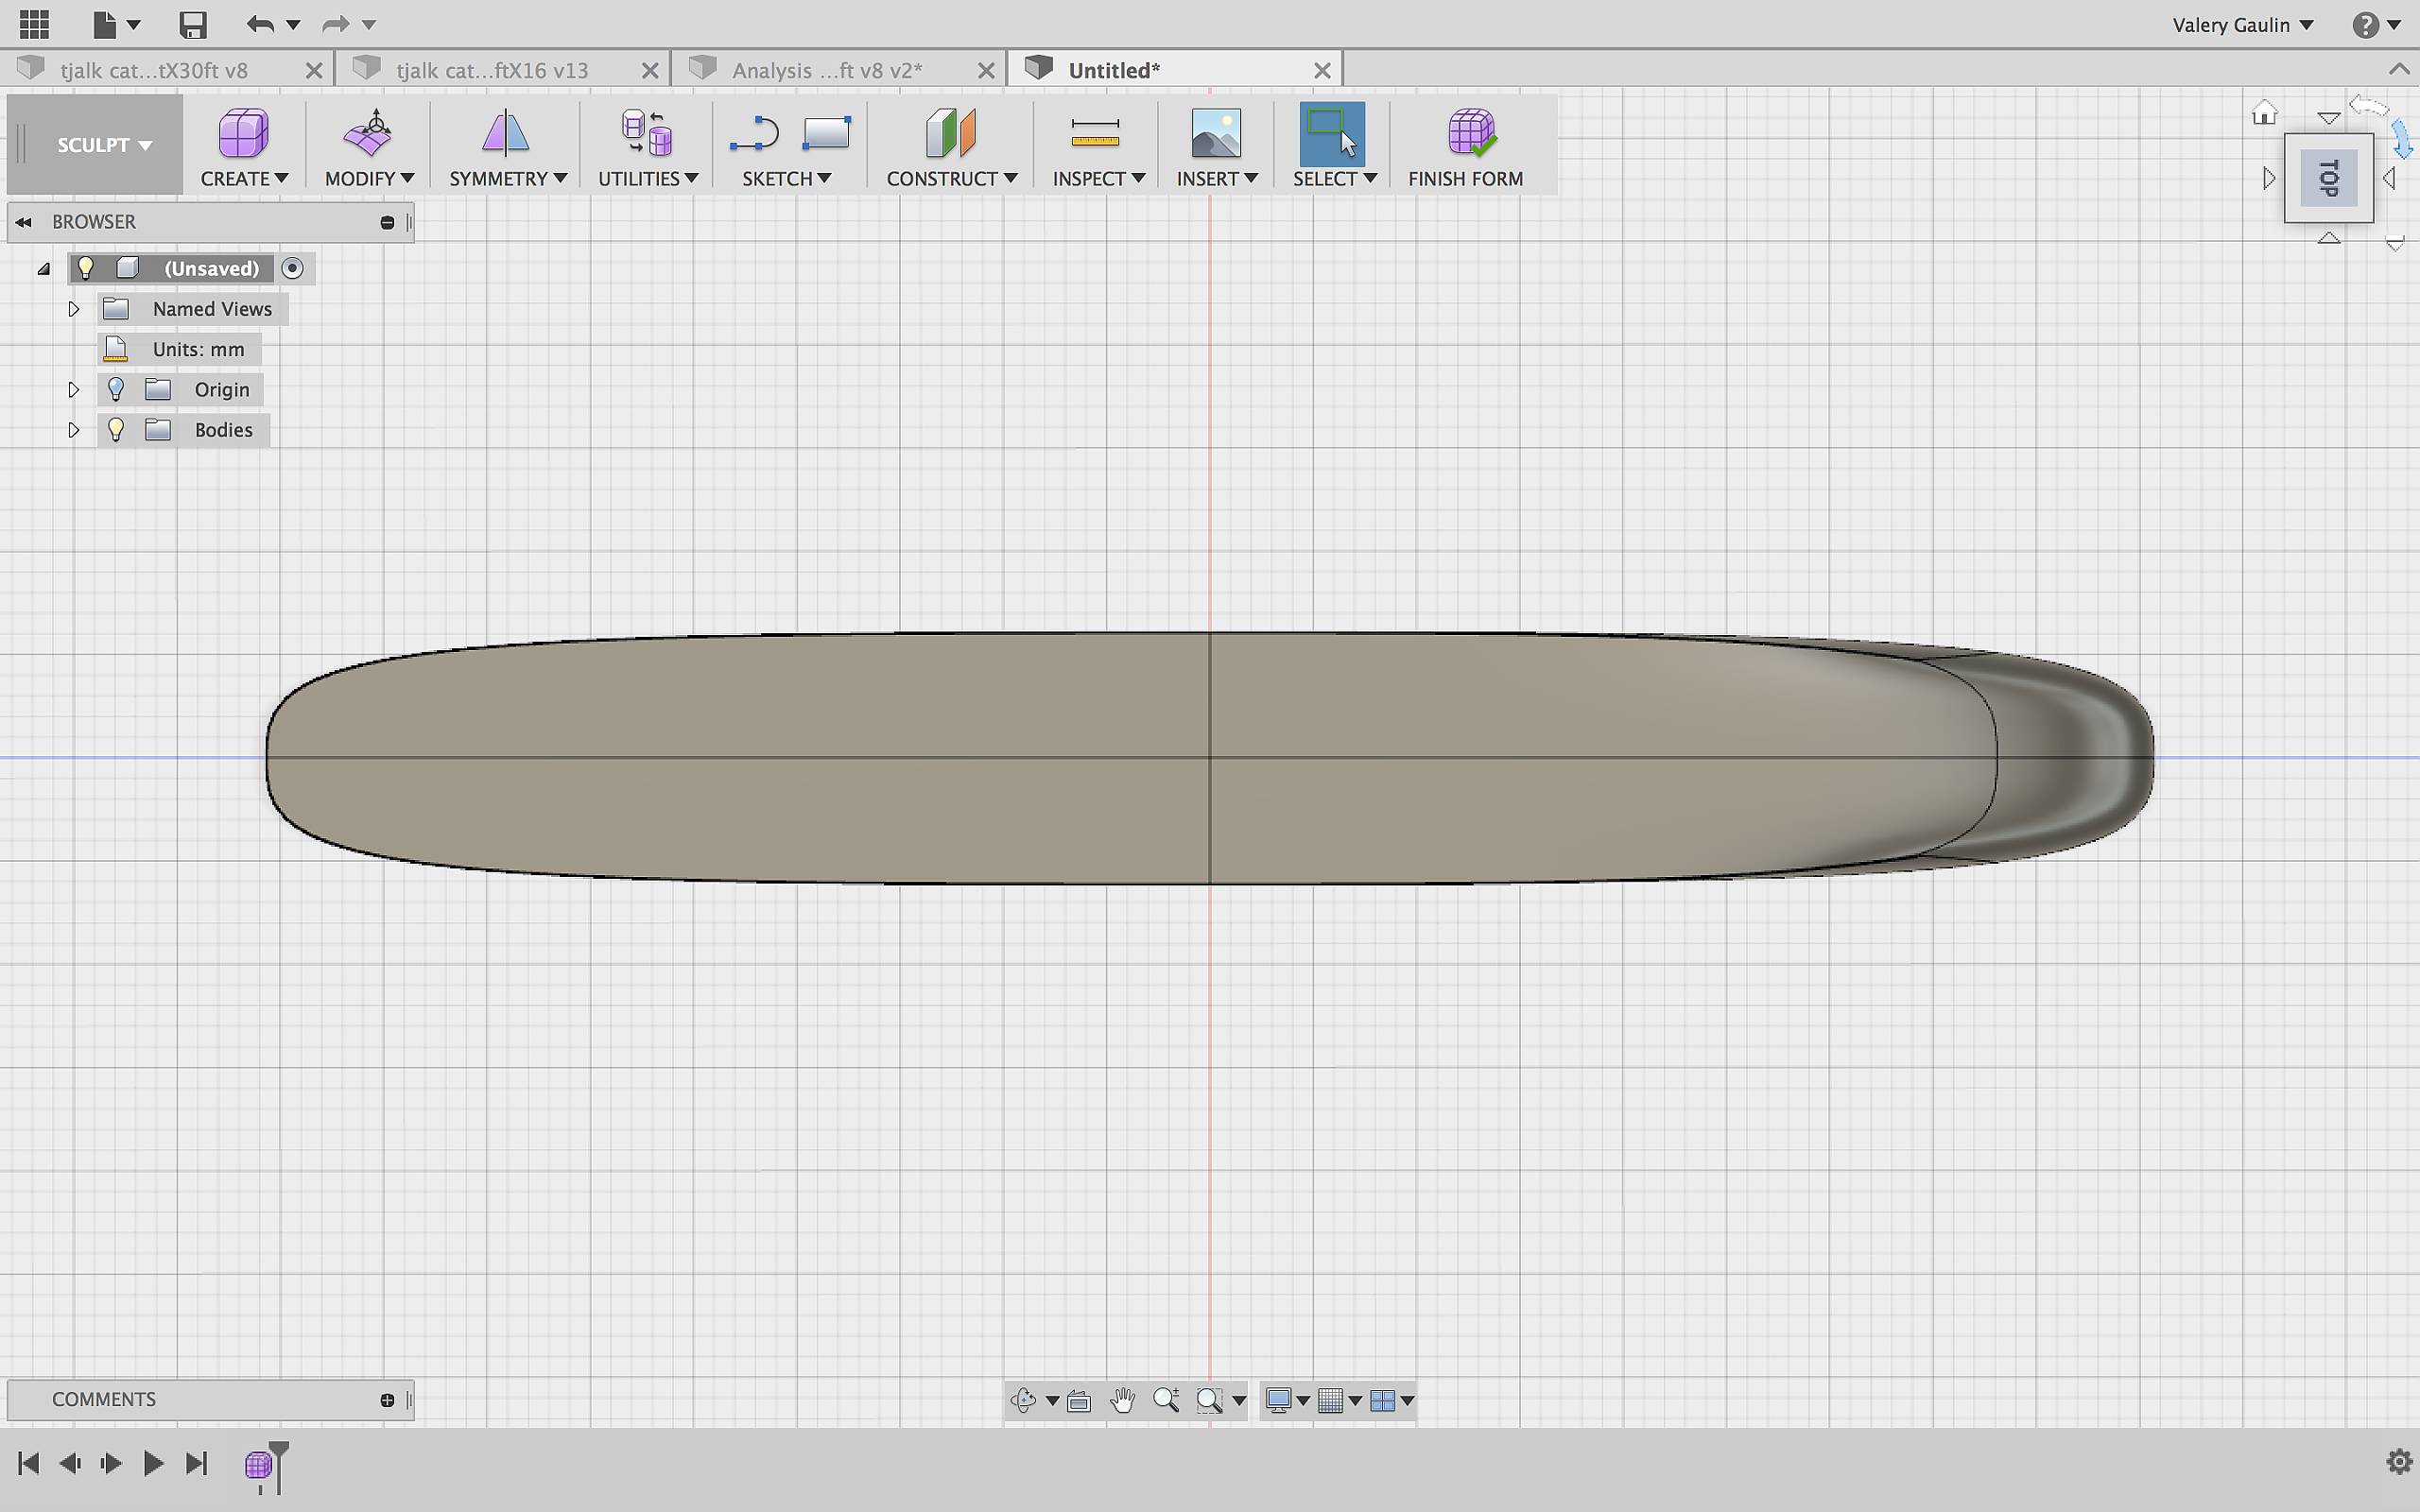The image size is (2420, 1512).
Task: Click the Insert image icon
Action: click(1215, 133)
